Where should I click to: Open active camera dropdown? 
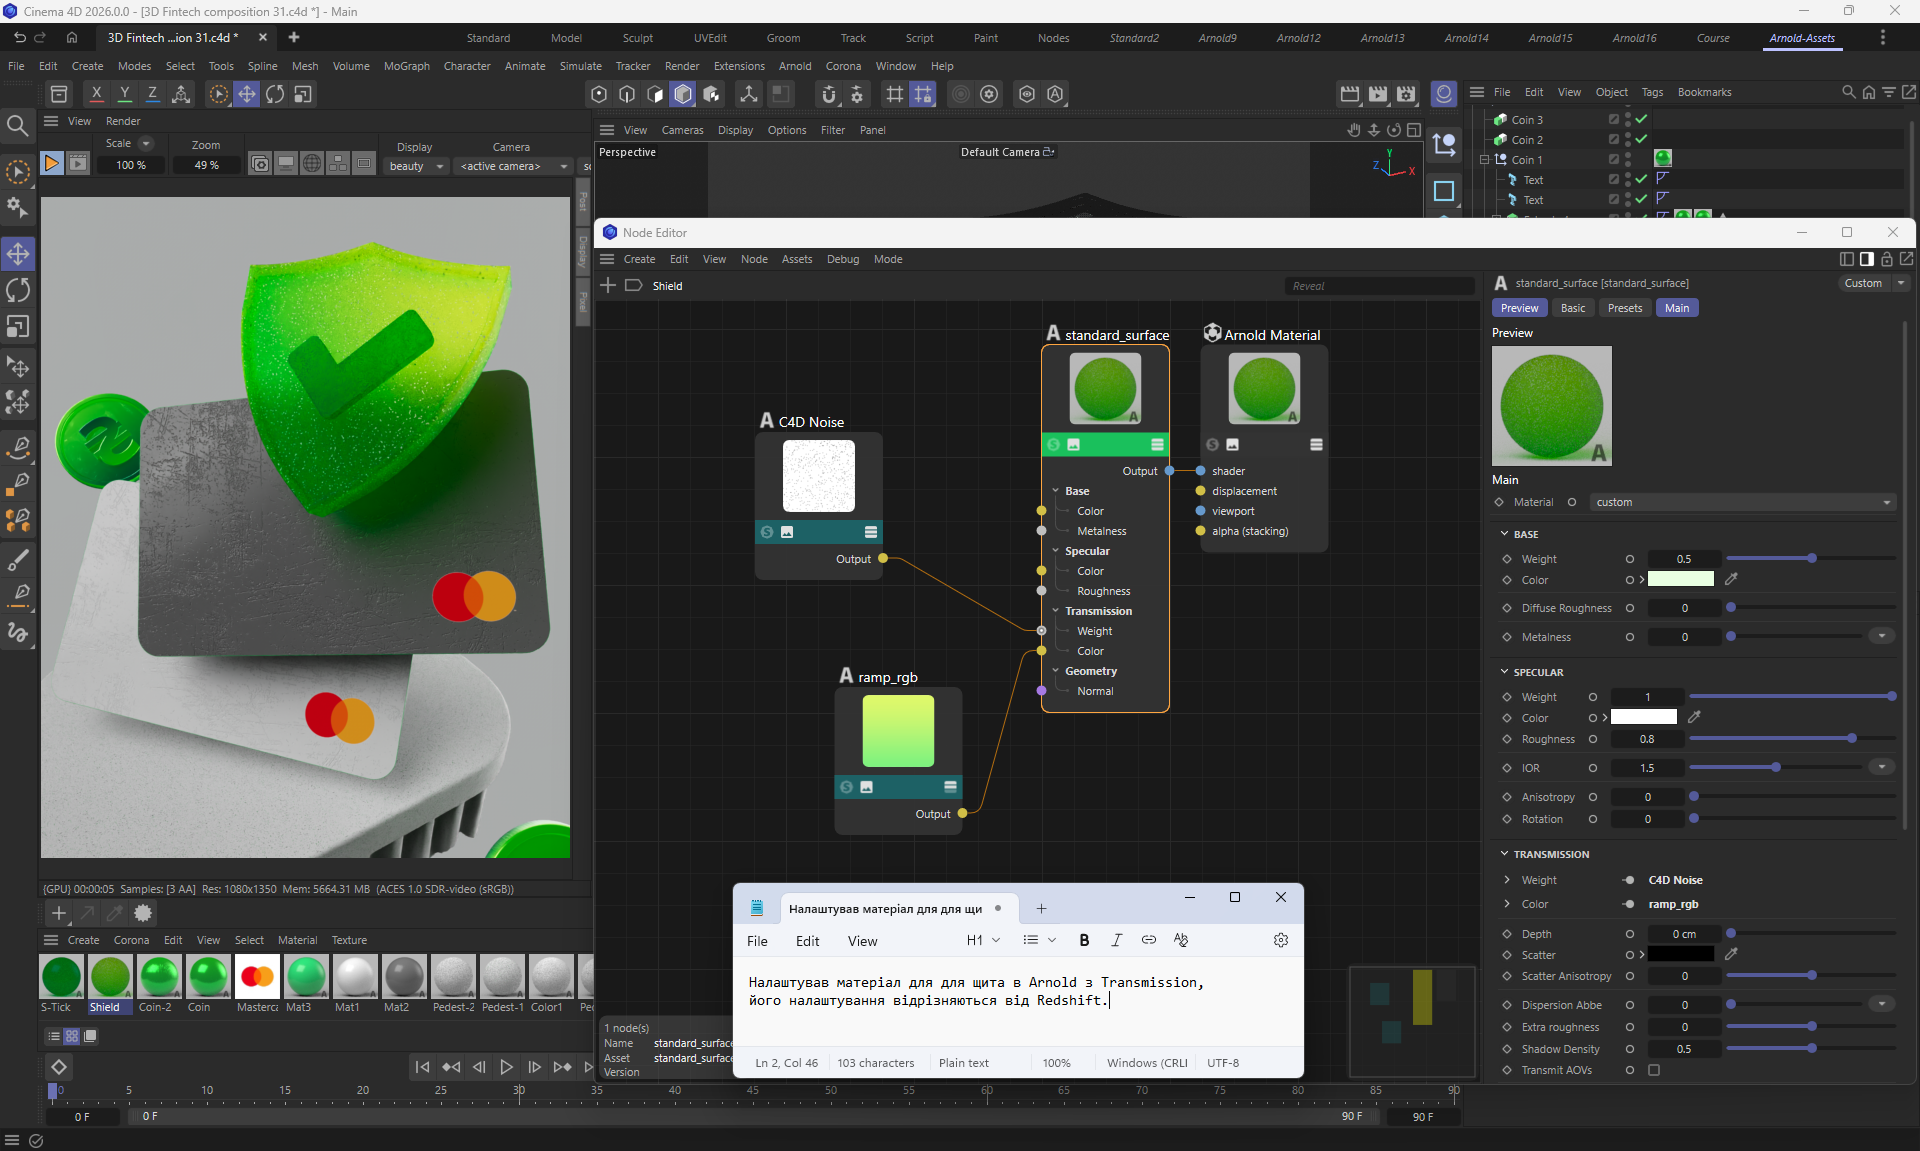point(513,166)
